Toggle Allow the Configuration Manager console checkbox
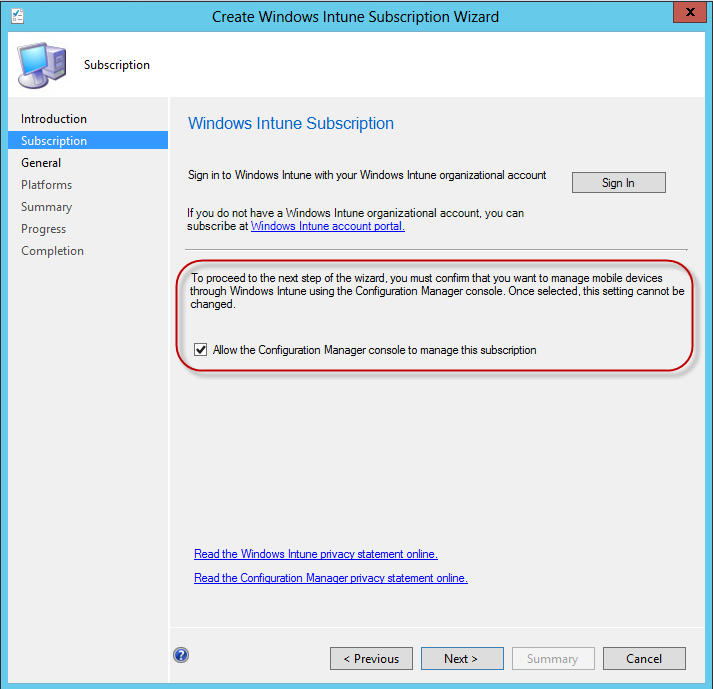The width and height of the screenshot is (713, 689). 201,350
